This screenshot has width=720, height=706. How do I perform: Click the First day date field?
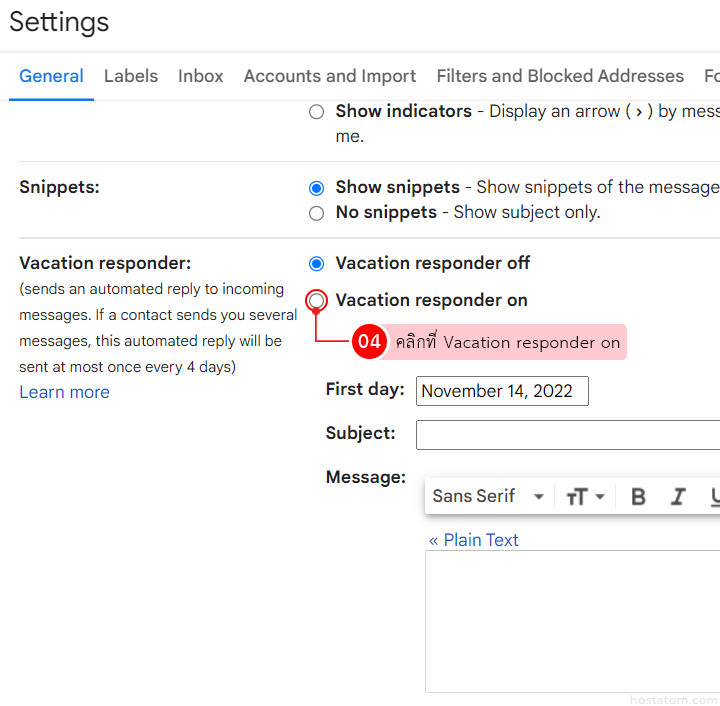502,391
